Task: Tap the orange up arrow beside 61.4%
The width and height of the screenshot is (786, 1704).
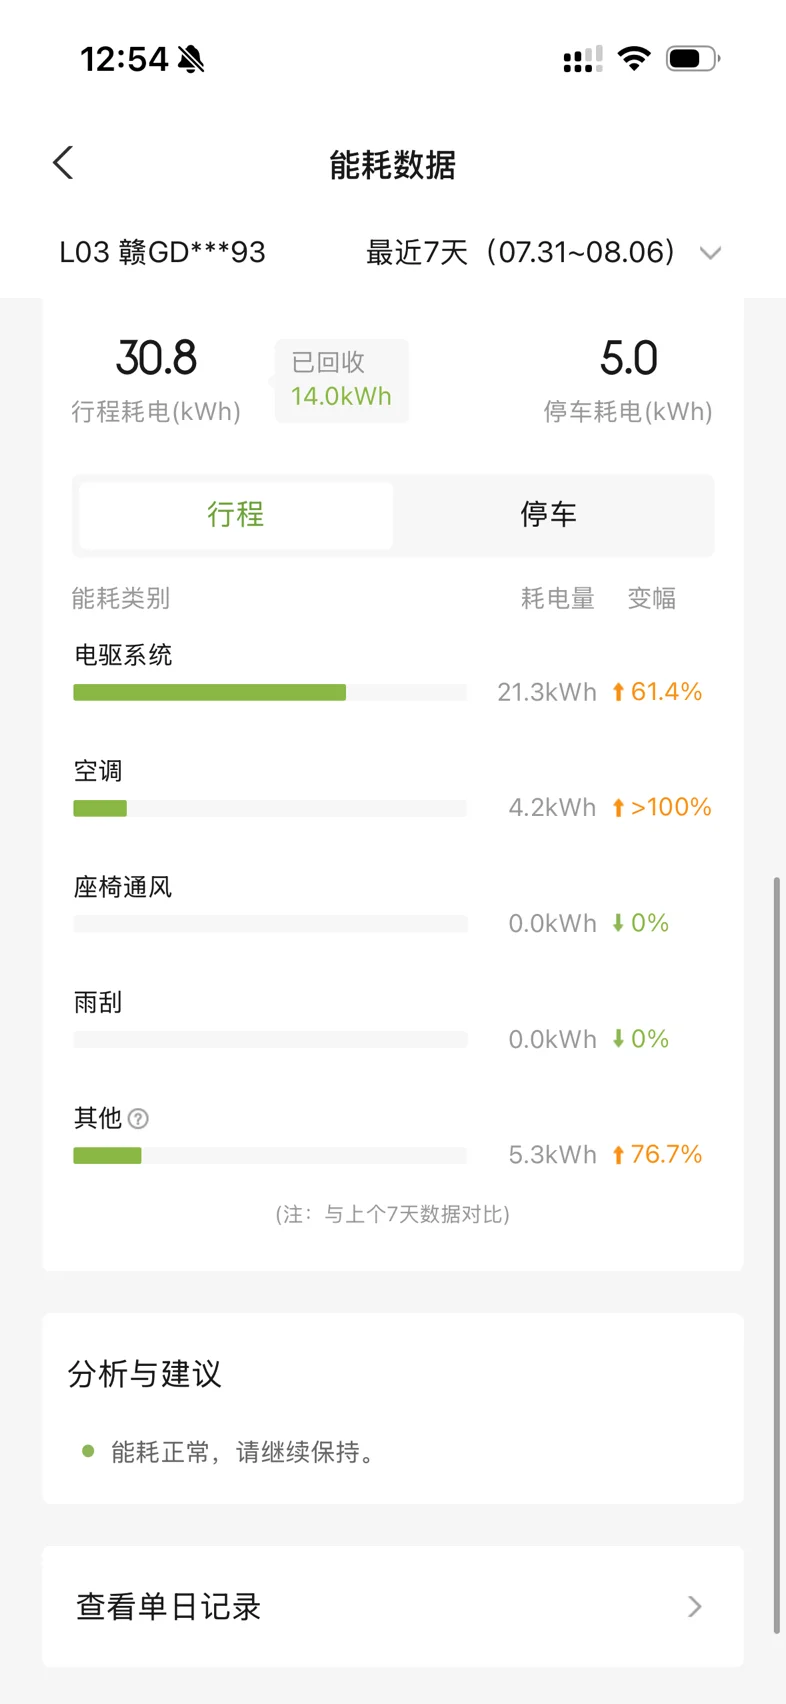Action: coord(618,692)
